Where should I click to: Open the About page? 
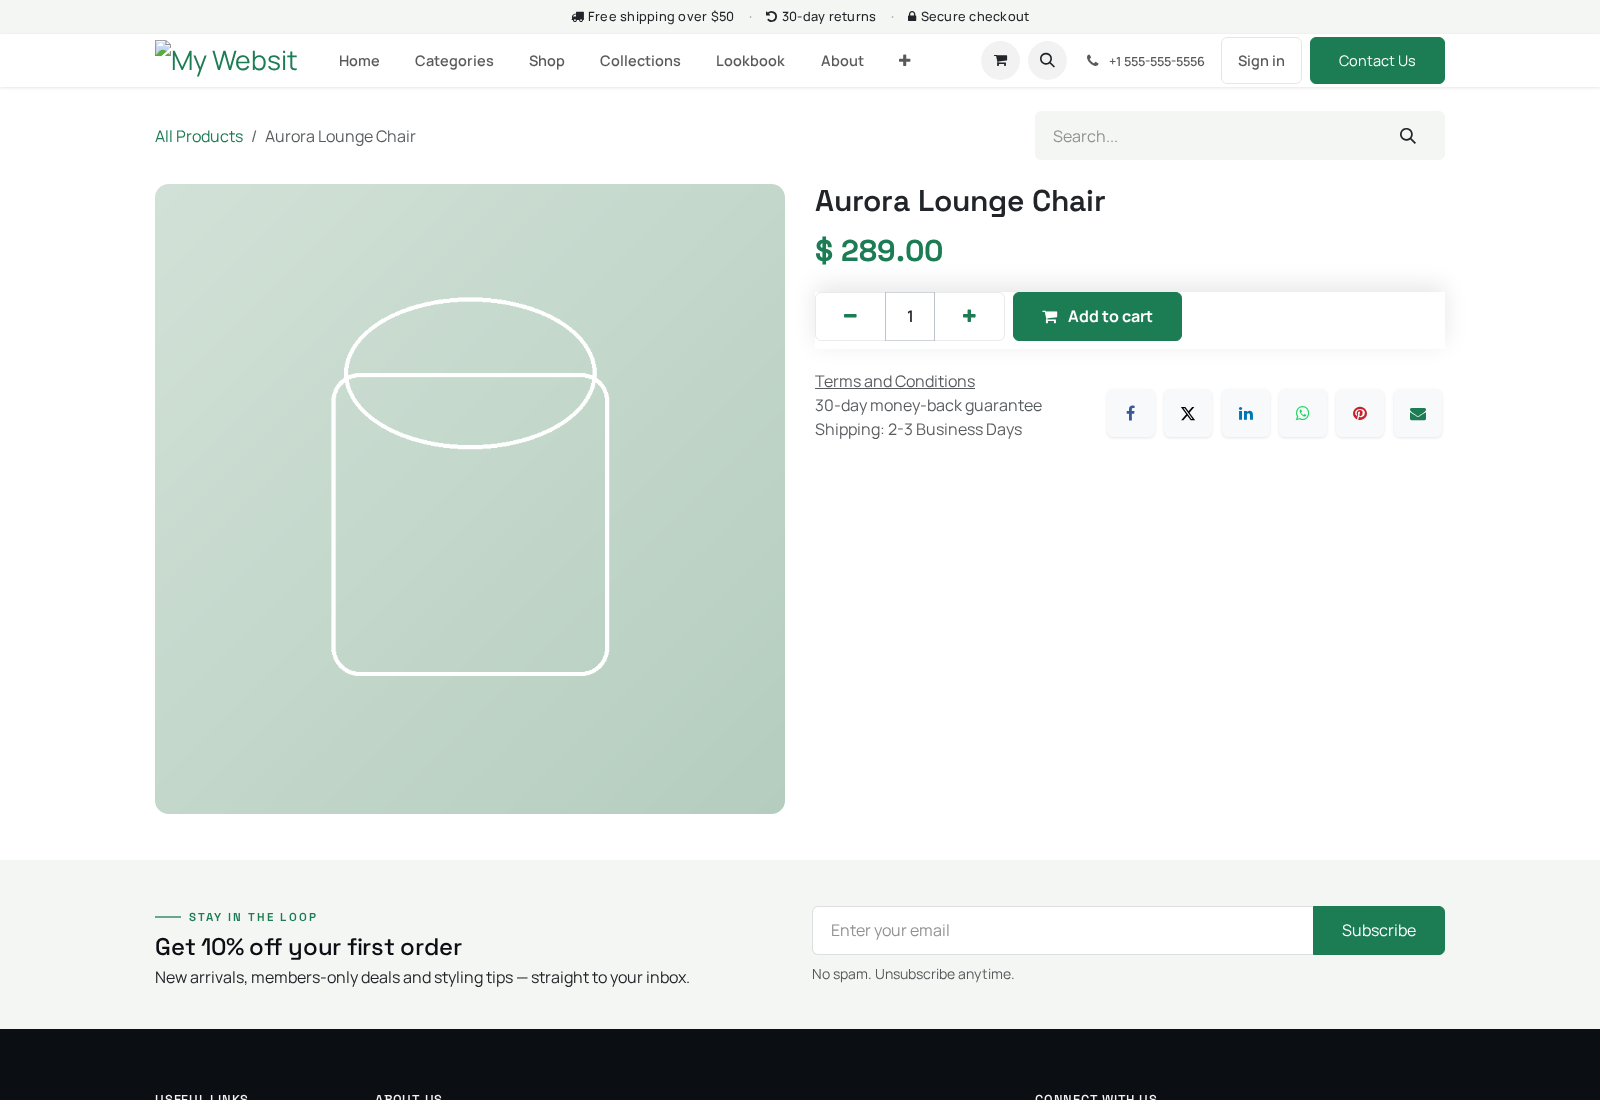[x=842, y=61]
